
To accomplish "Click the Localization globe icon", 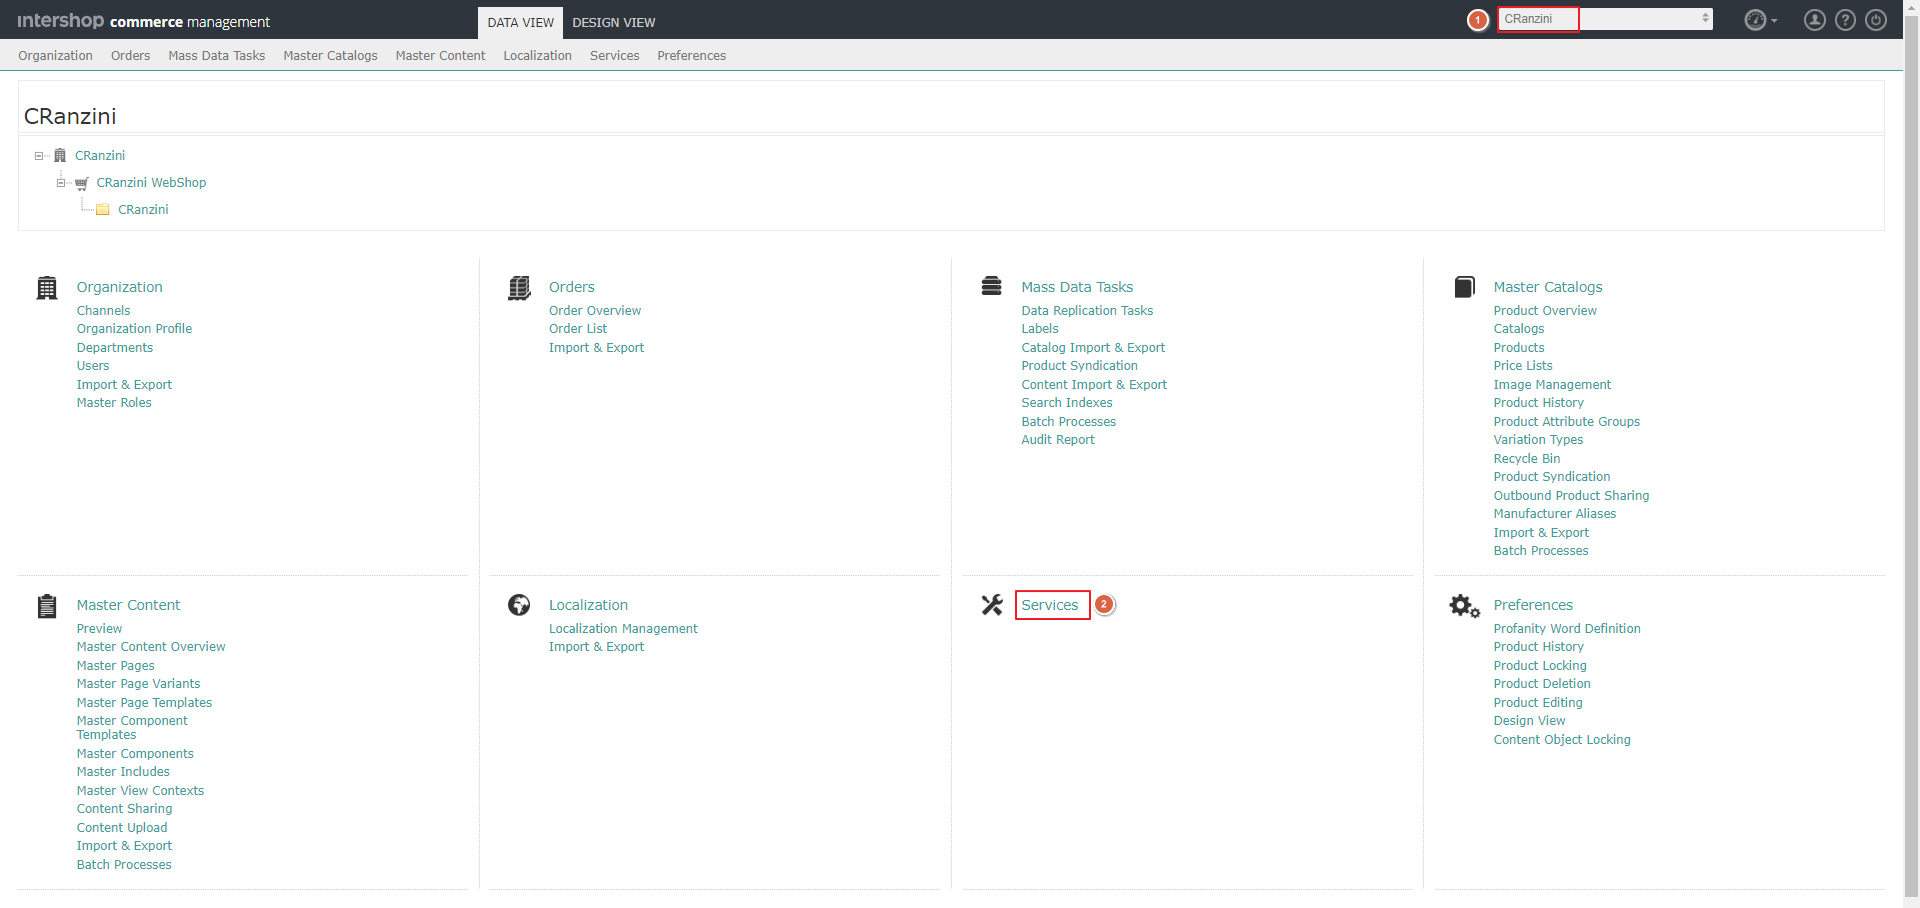I will 519,605.
